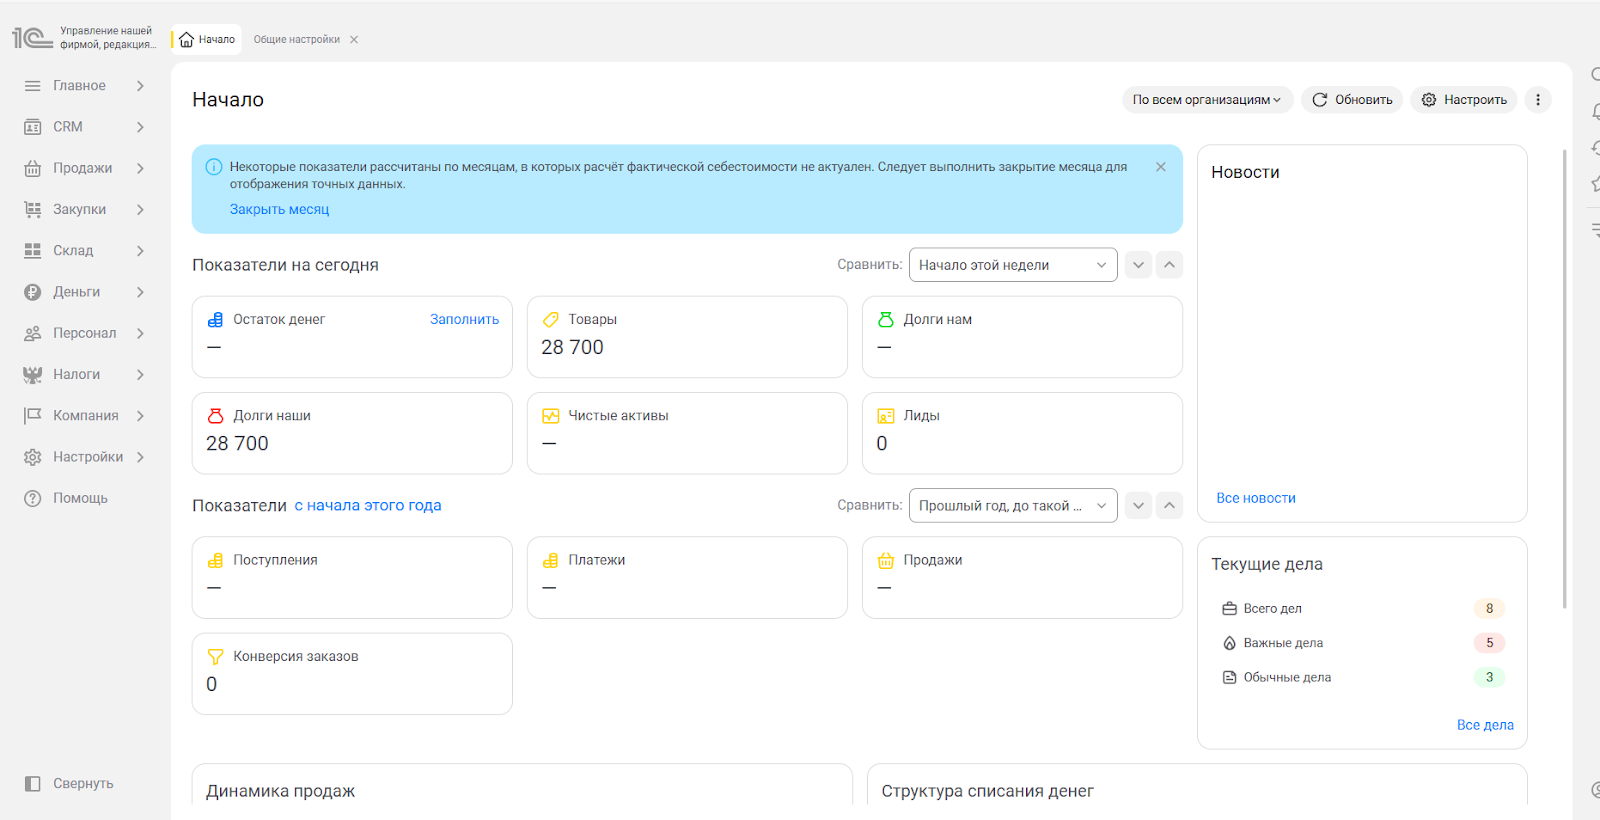The height and width of the screenshot is (820, 1600).
Task: Expand the Продажи sidebar menu
Action: coord(84,168)
